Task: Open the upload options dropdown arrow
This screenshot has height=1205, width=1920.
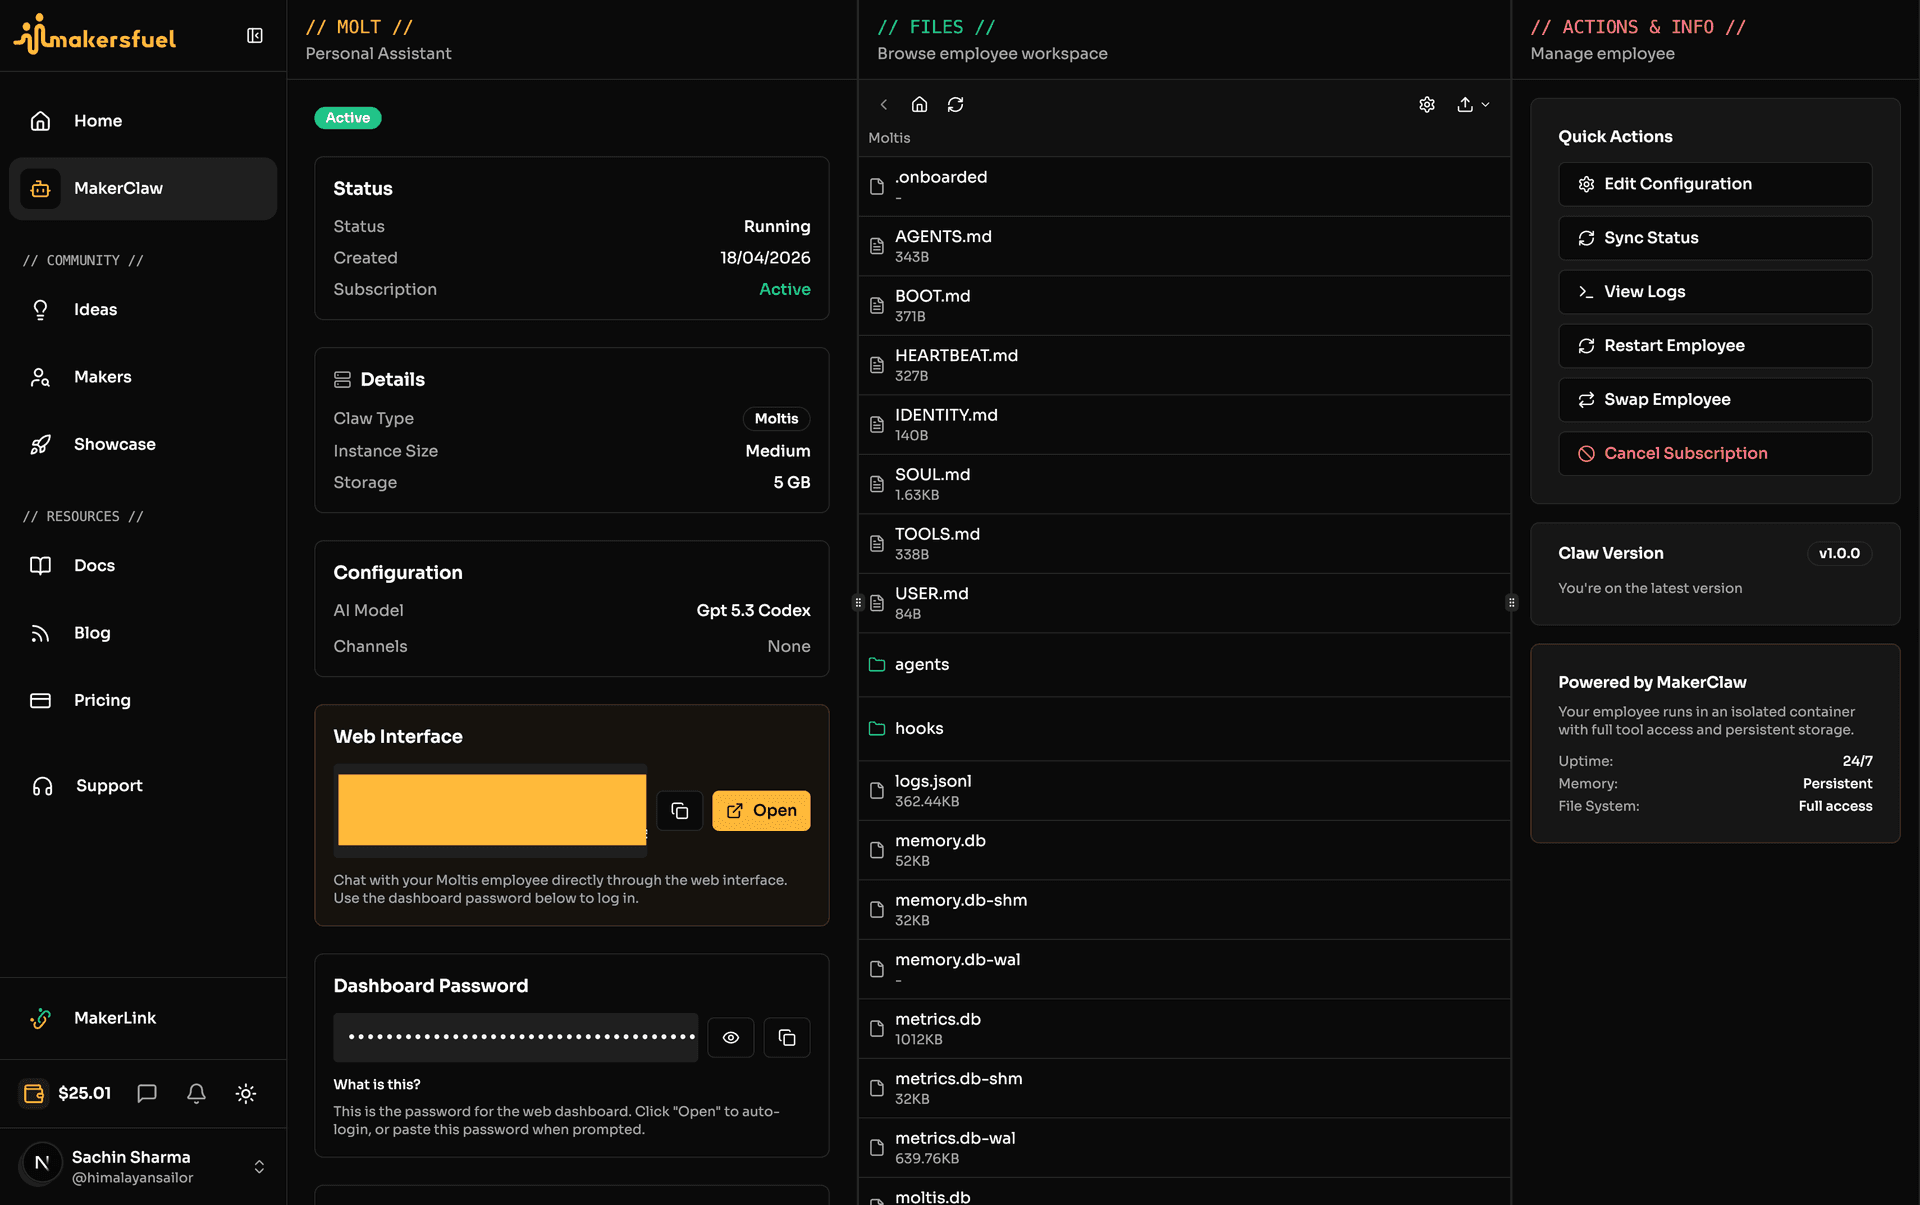Action: 1486,104
